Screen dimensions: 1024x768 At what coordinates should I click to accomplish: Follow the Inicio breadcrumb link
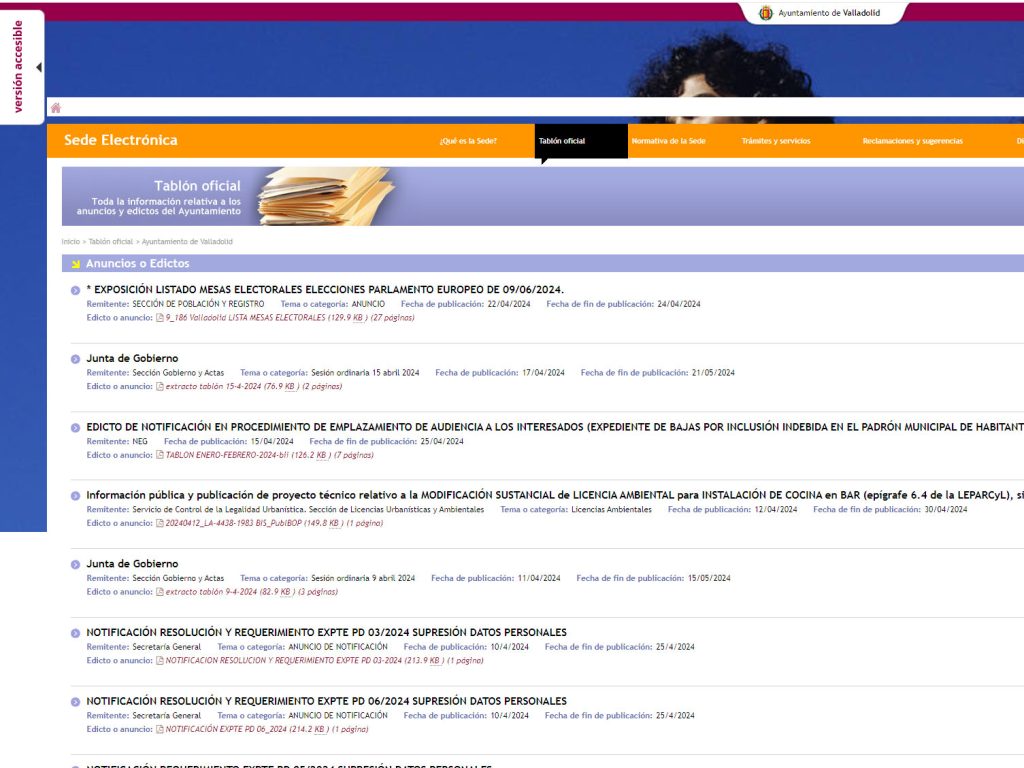70,242
